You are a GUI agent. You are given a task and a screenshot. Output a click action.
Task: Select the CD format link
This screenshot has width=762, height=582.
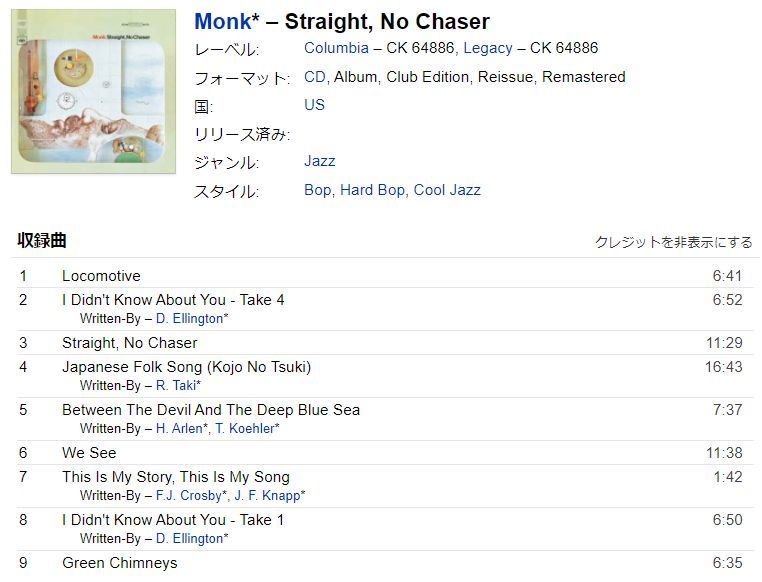[314, 77]
